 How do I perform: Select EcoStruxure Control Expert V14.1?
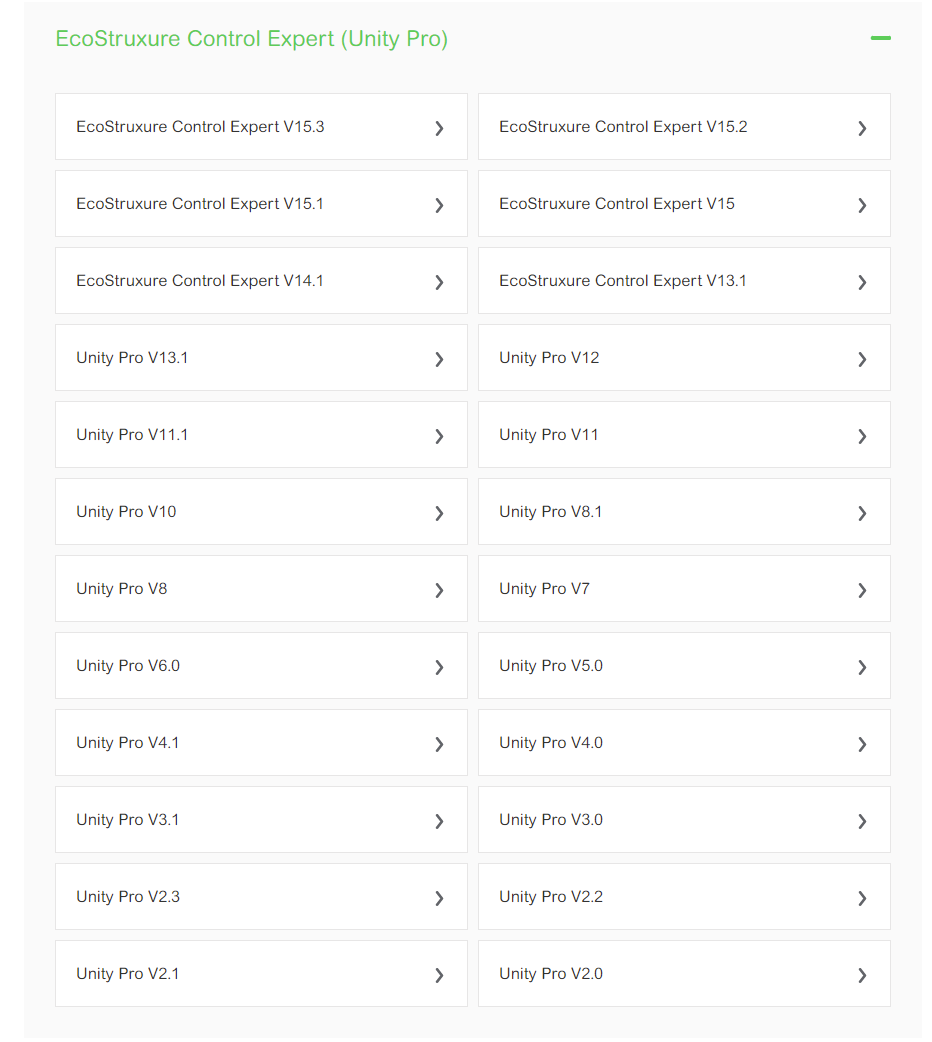point(200,281)
